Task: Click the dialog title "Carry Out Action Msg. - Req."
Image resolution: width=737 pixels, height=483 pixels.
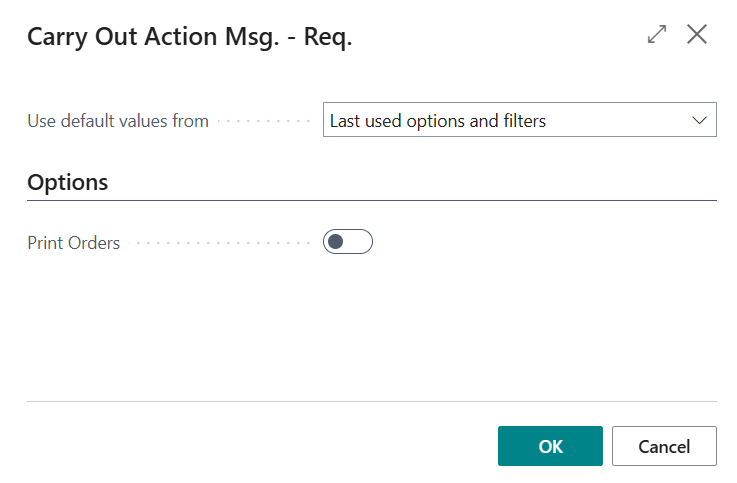Action: [190, 37]
